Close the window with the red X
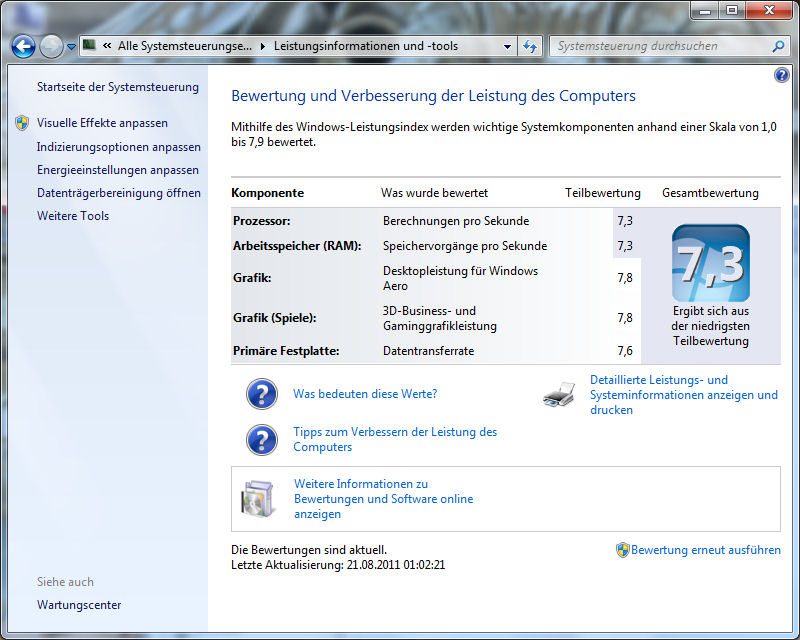The height and width of the screenshot is (640, 800). pos(769,11)
